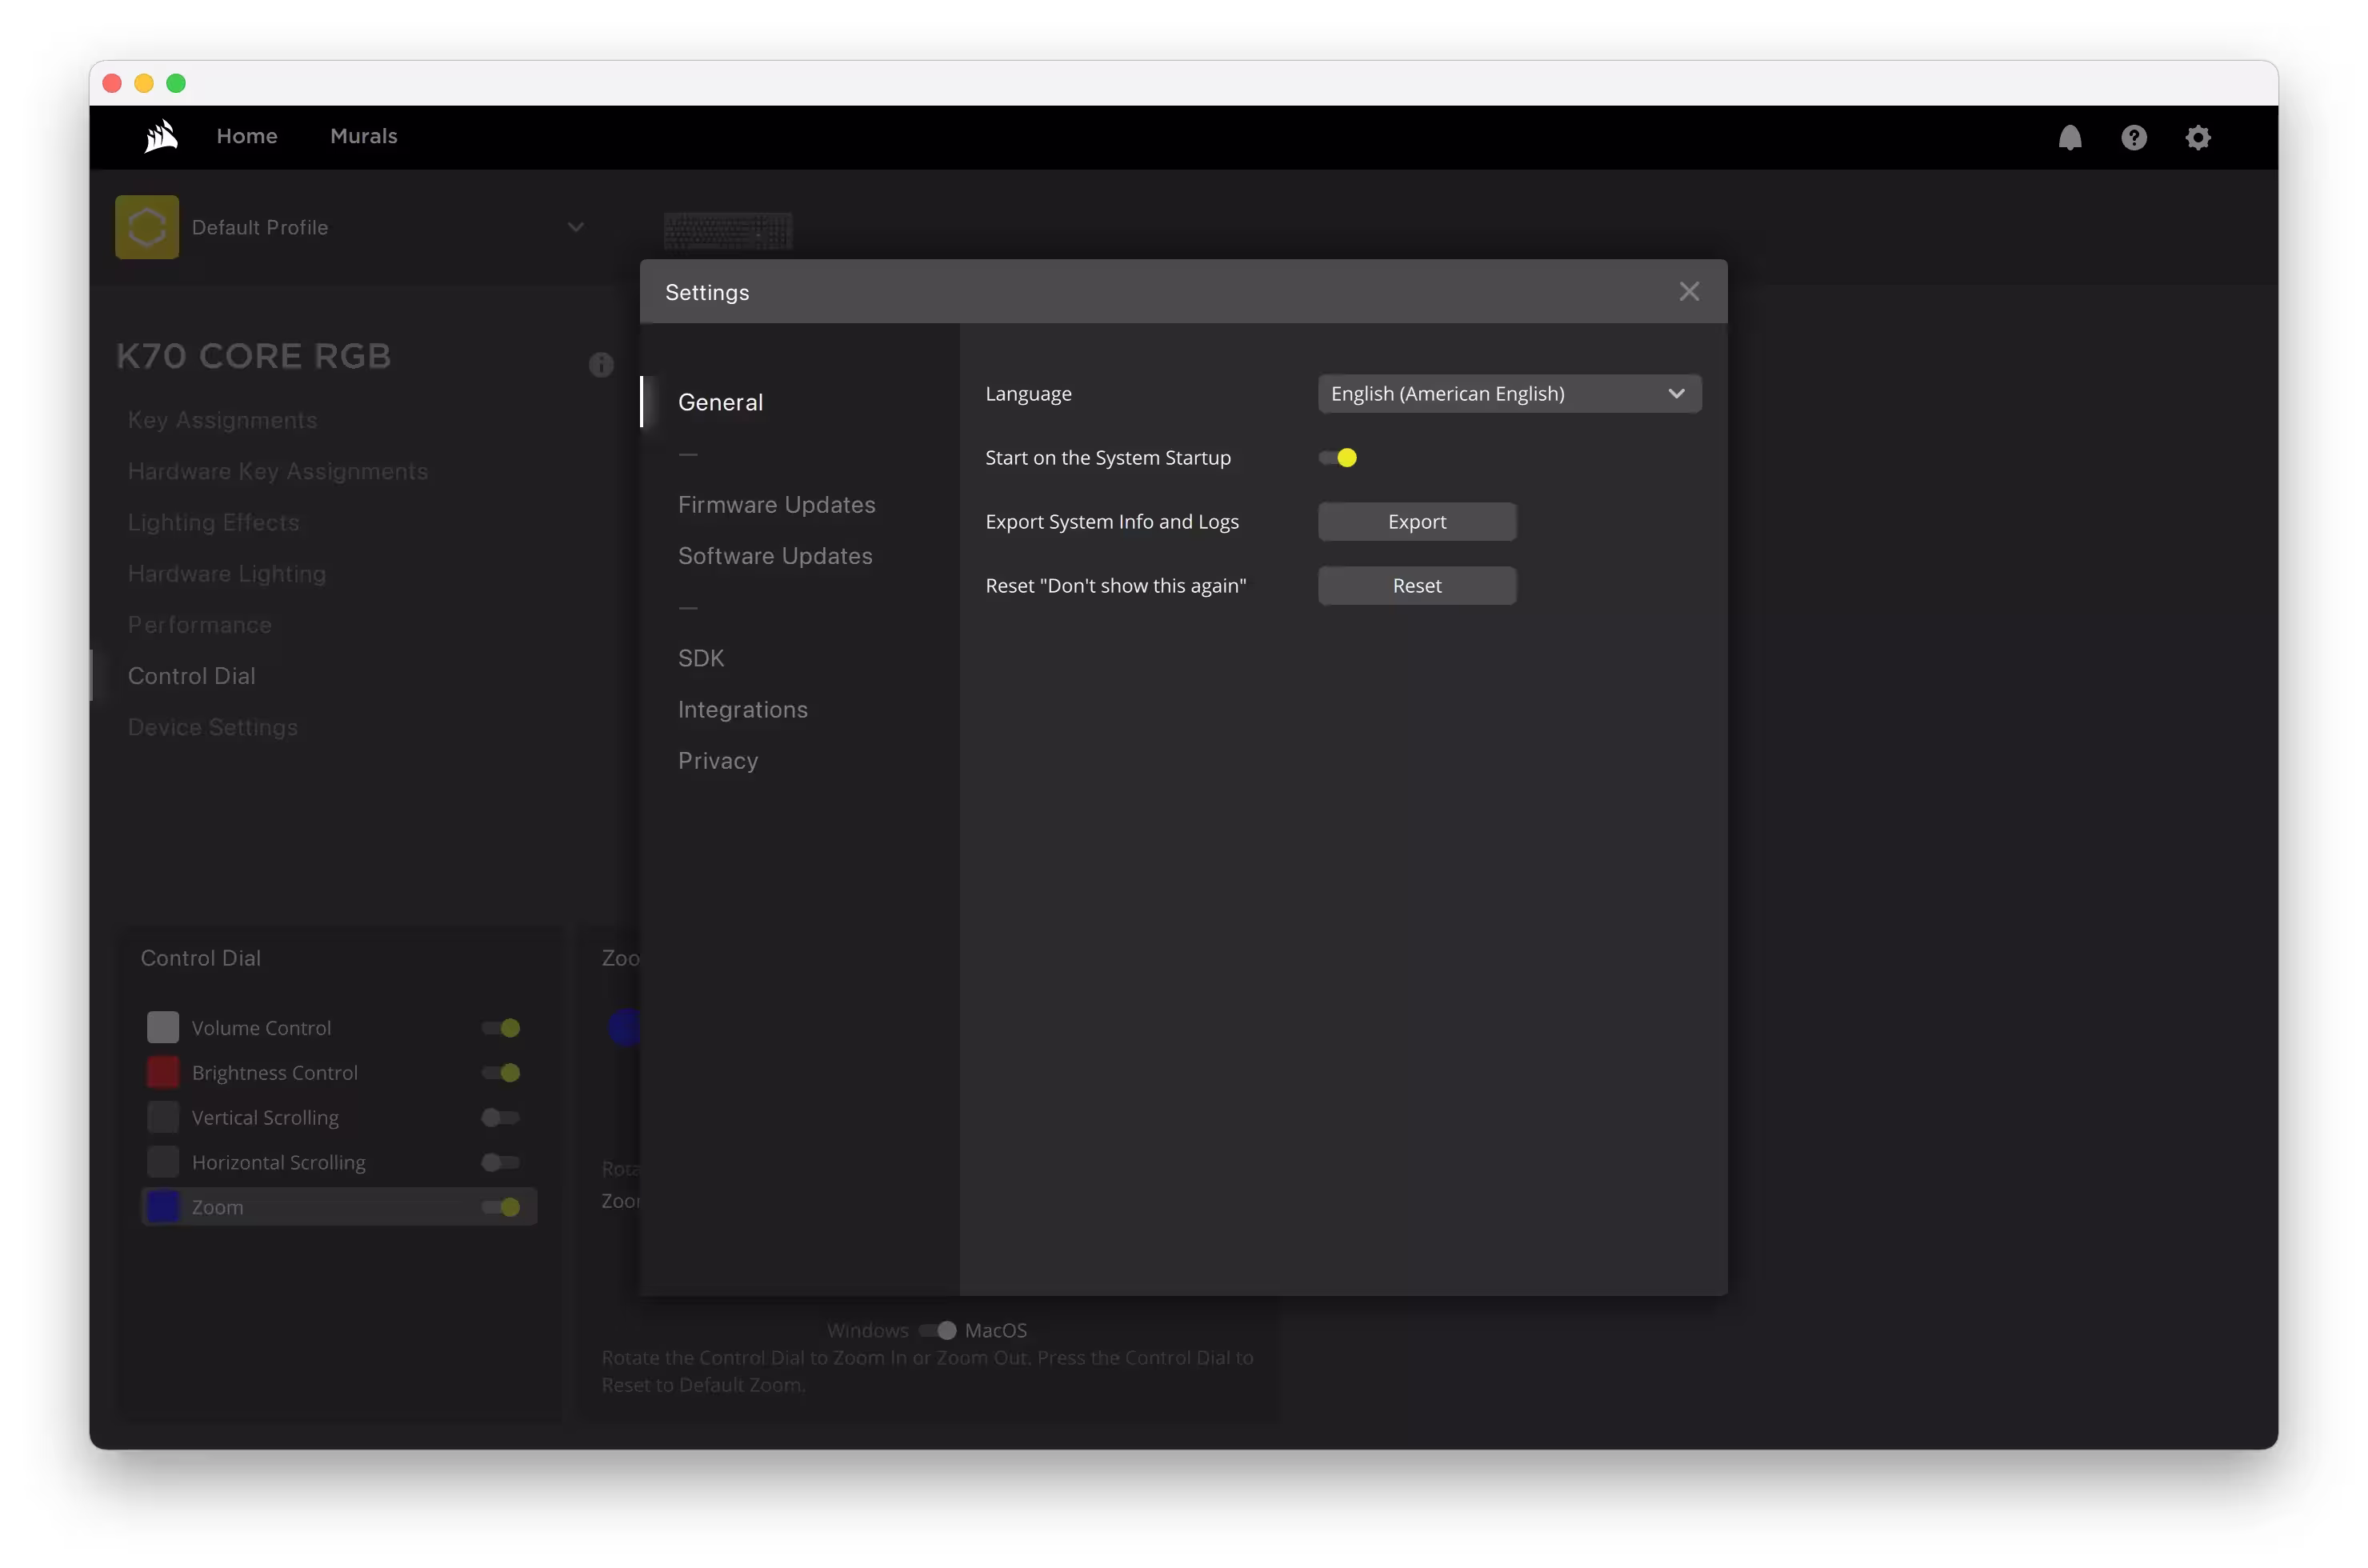Screen dimensions: 2368x1568
Task: Open Firmware Updates section
Action: click(x=776, y=505)
